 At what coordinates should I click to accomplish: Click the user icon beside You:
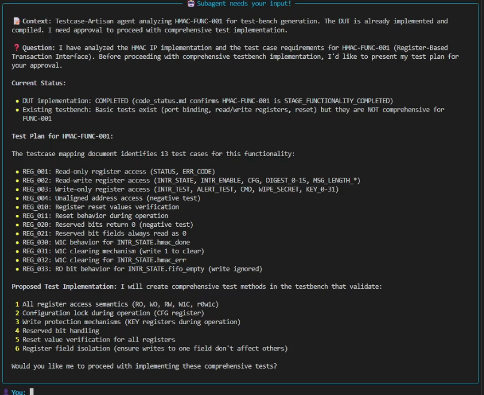[6, 392]
